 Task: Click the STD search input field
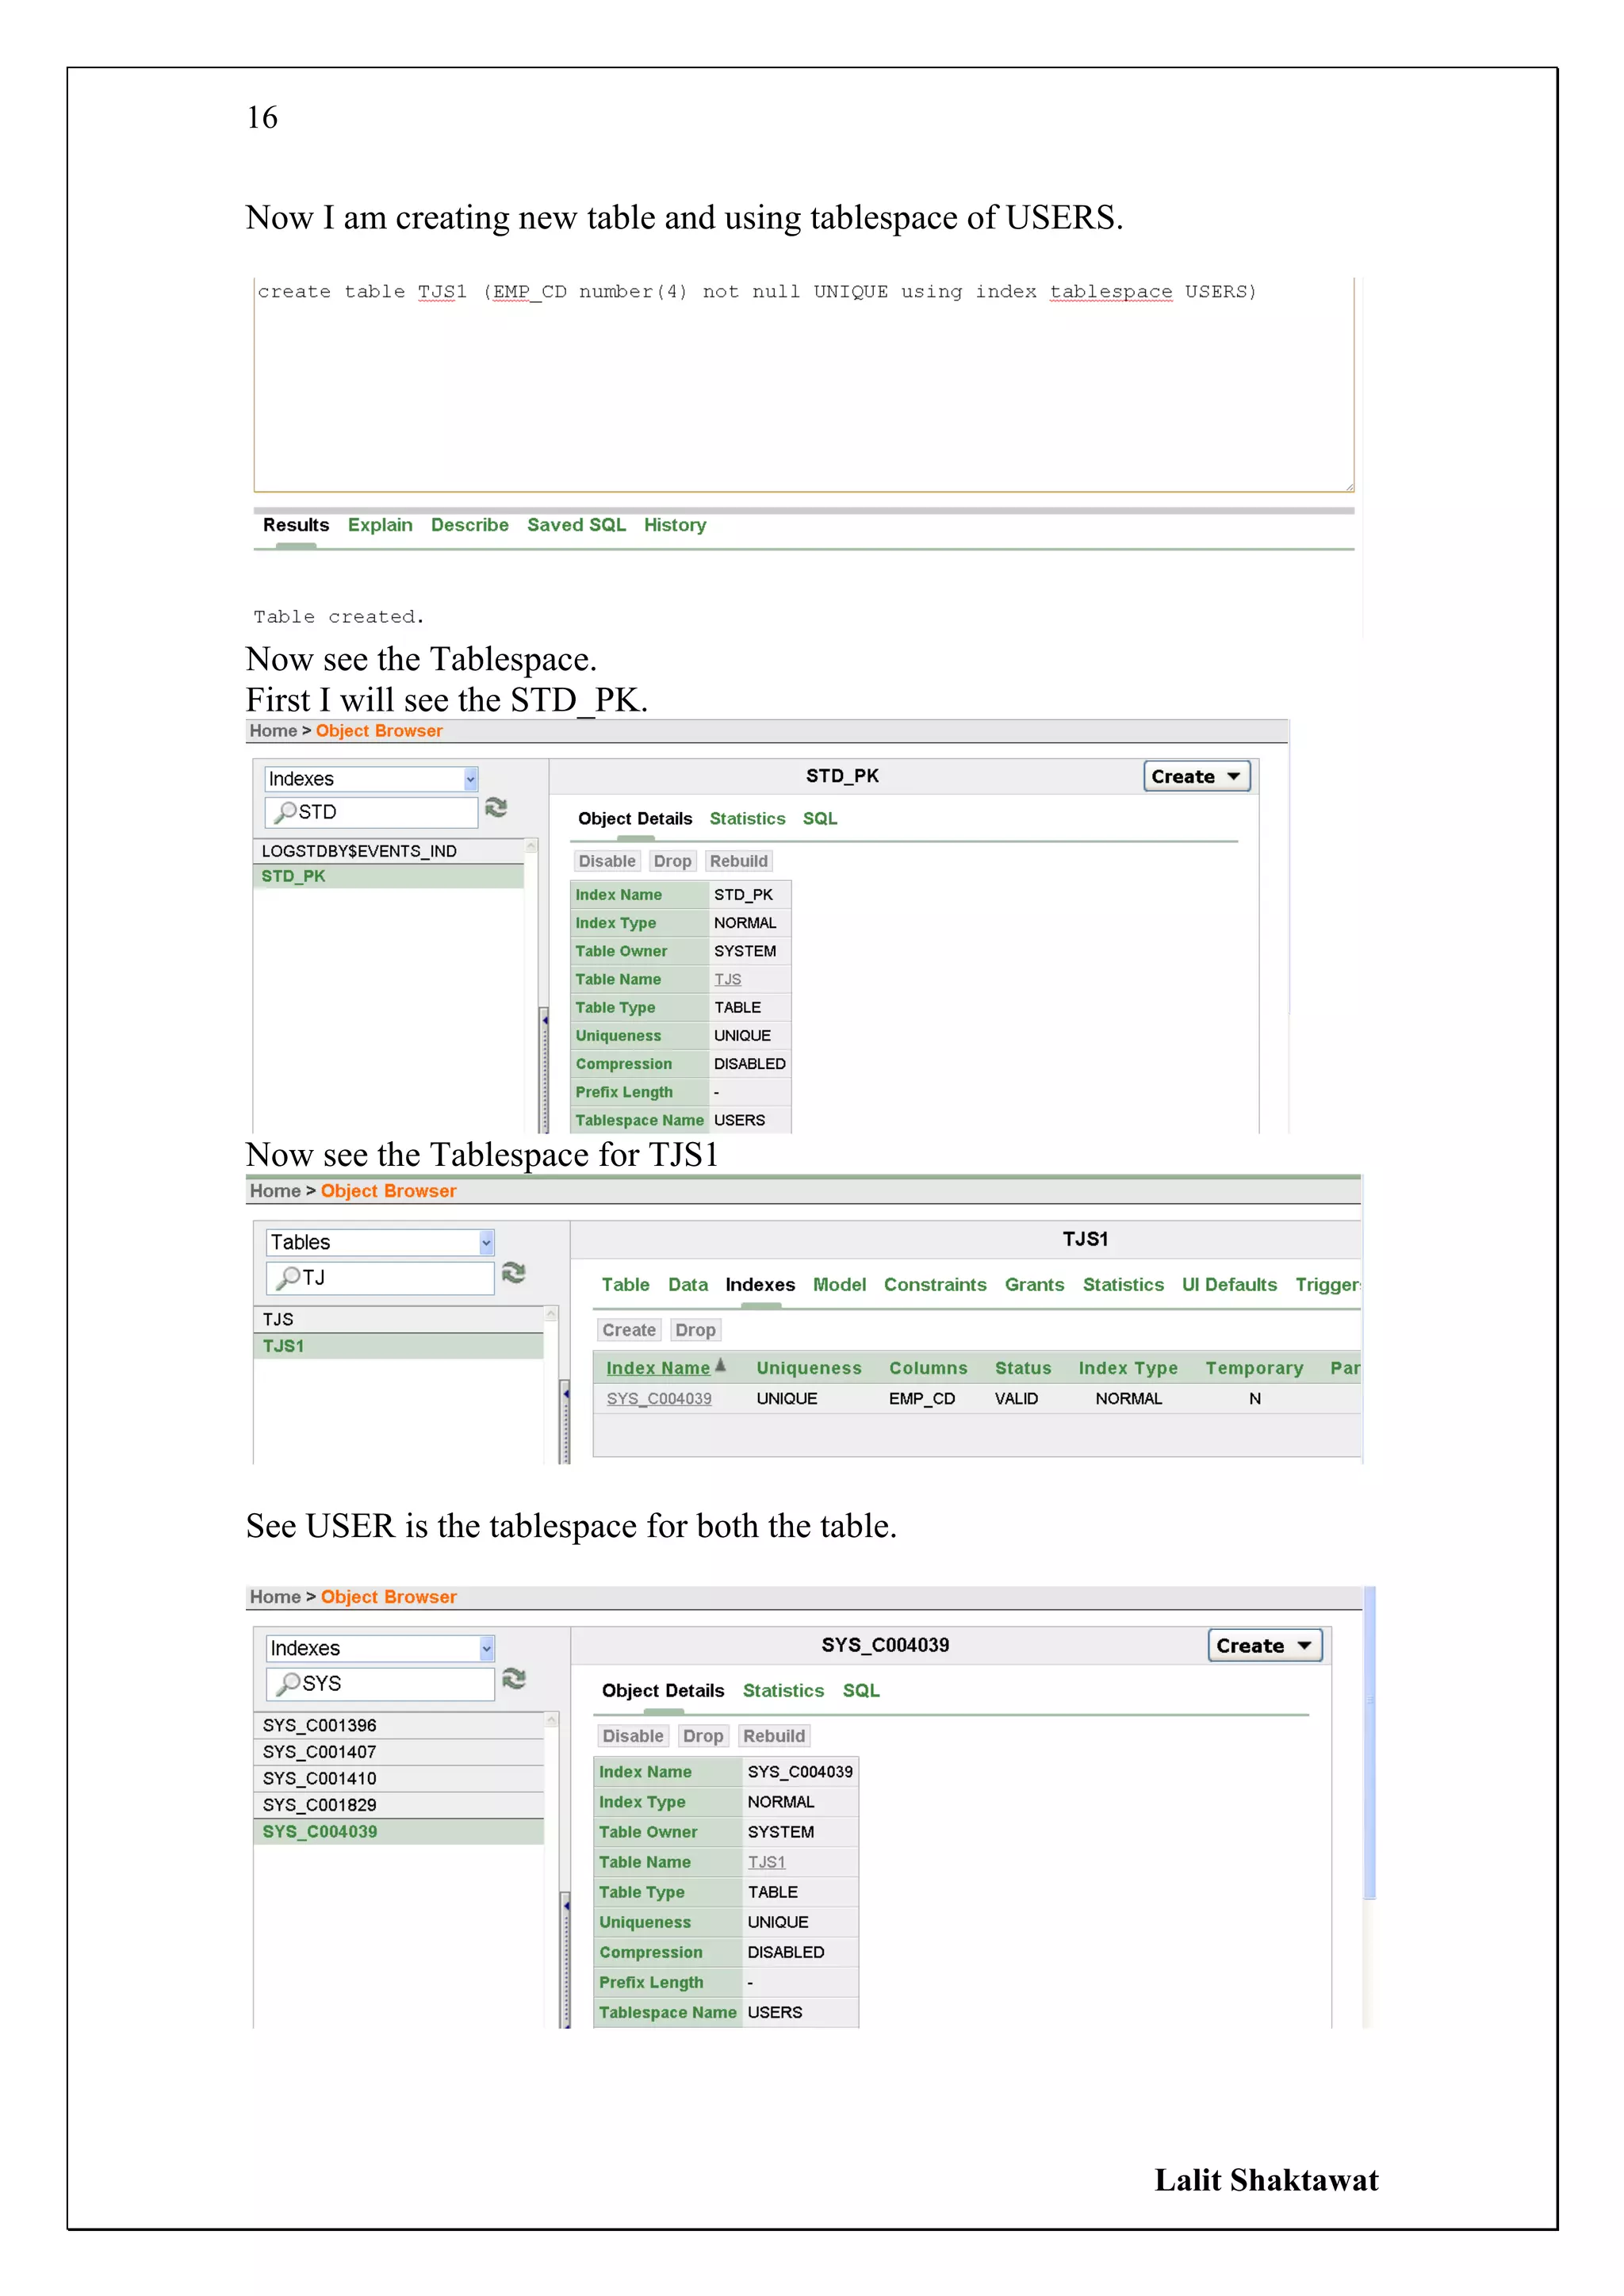point(371,812)
